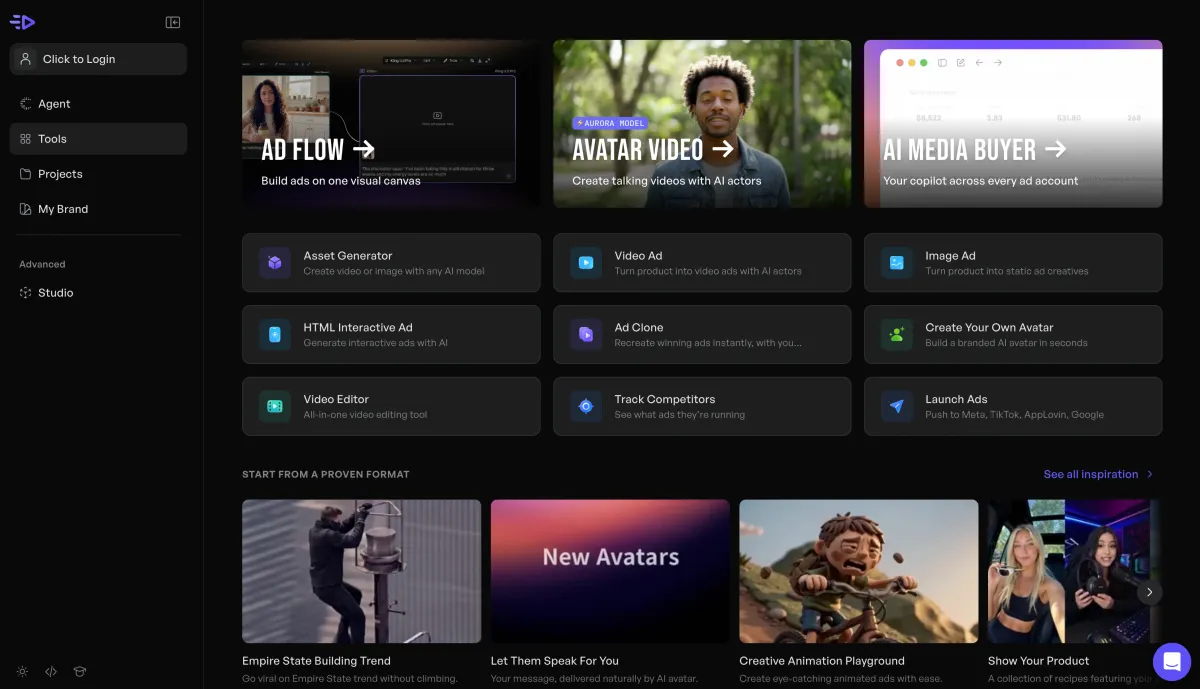The width and height of the screenshot is (1200, 689).
Task: Click the Click to Login button
Action: (98, 59)
